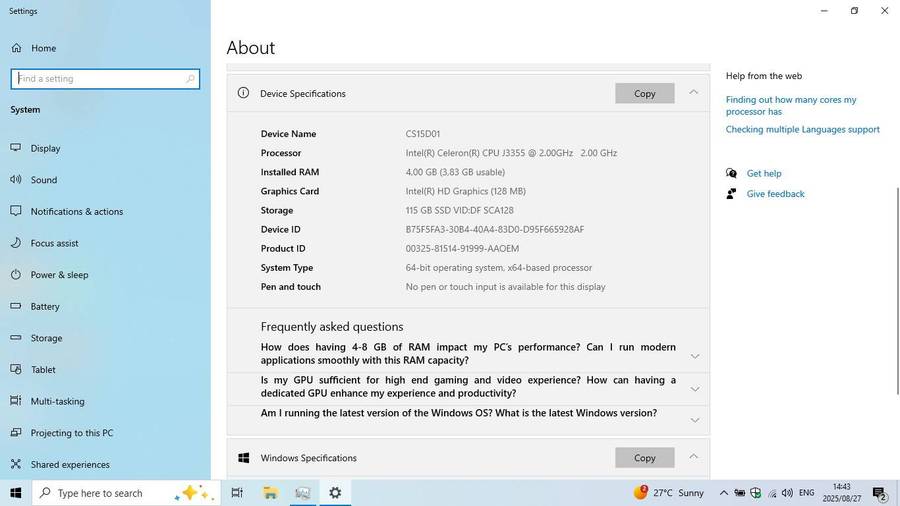Click the battery tray icon

[740, 493]
